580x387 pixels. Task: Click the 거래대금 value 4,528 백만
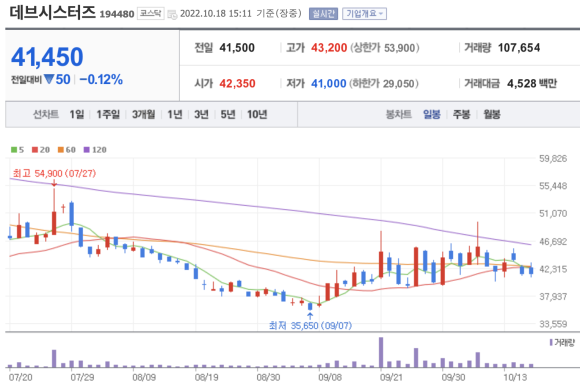(x=532, y=84)
